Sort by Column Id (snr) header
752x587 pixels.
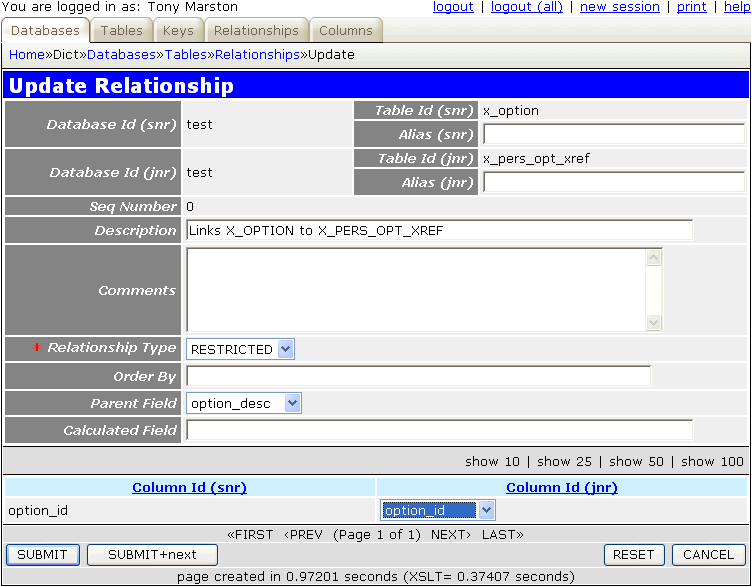click(x=189, y=488)
